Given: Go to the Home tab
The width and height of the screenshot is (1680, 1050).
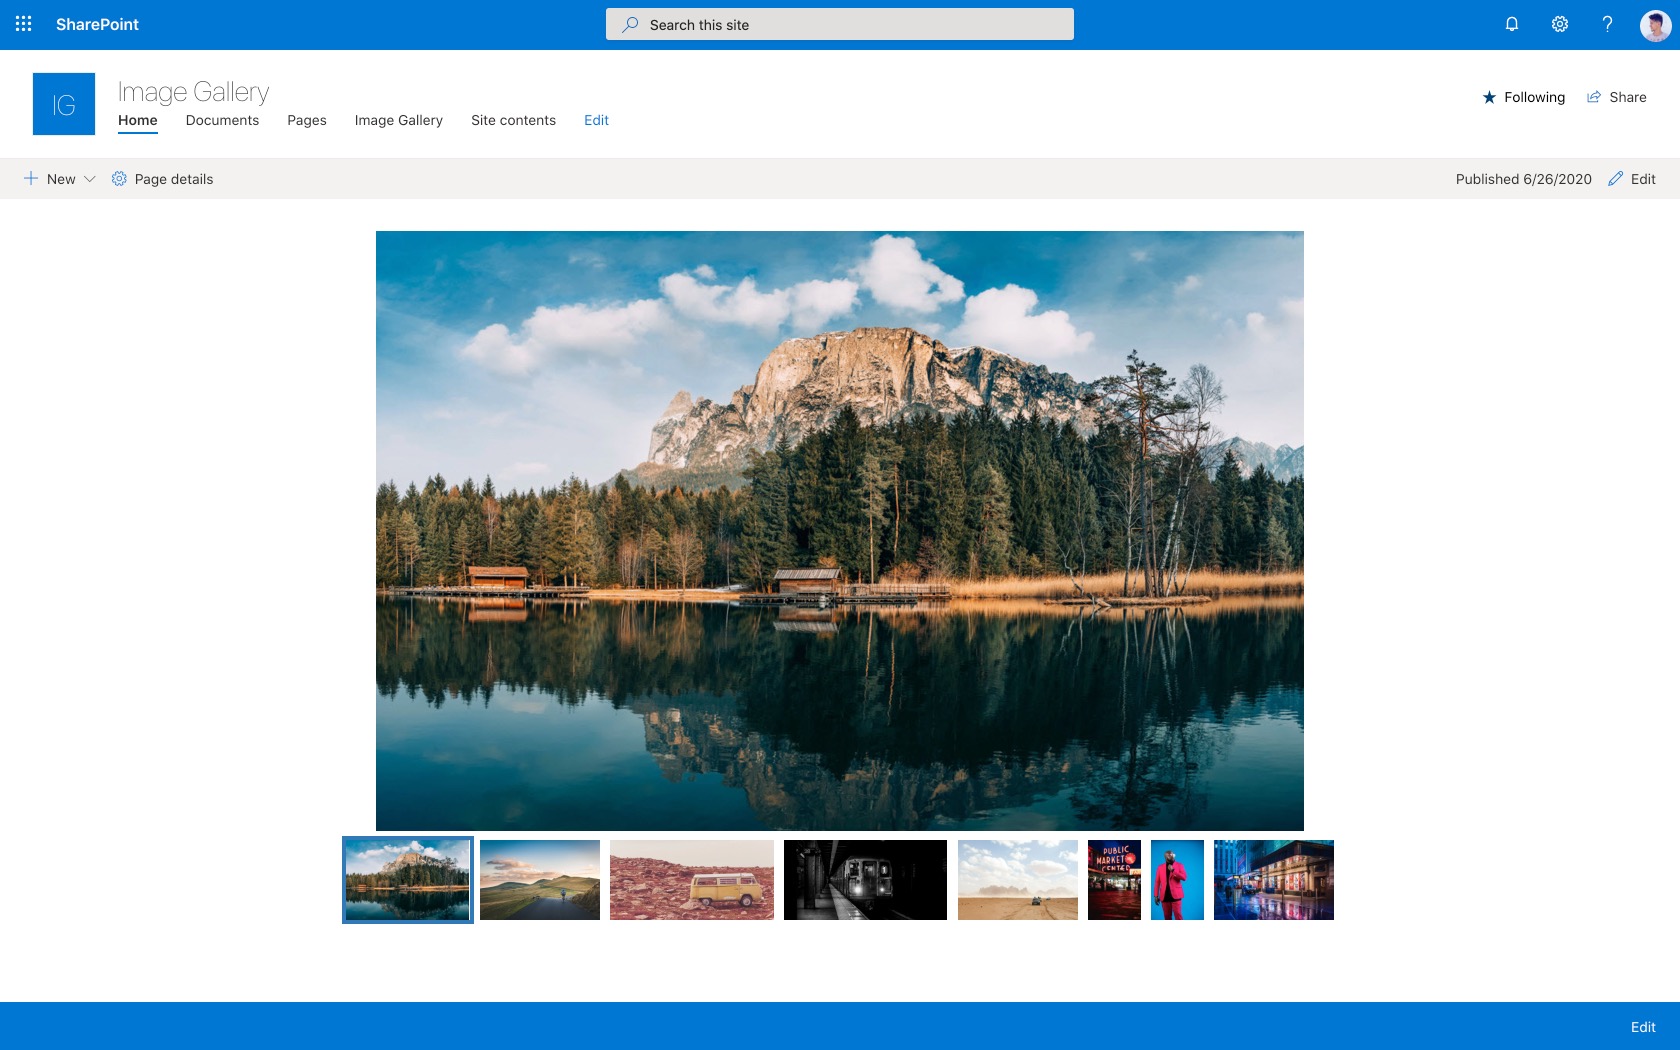Looking at the screenshot, I should point(138,120).
